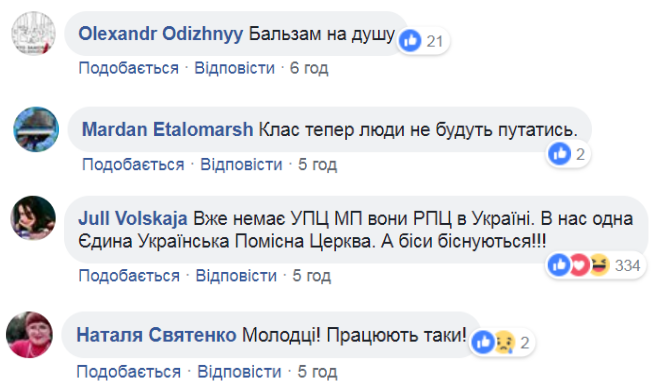View the 334 reactions count list
The height and width of the screenshot is (386, 659).
pyautogui.click(x=627, y=265)
